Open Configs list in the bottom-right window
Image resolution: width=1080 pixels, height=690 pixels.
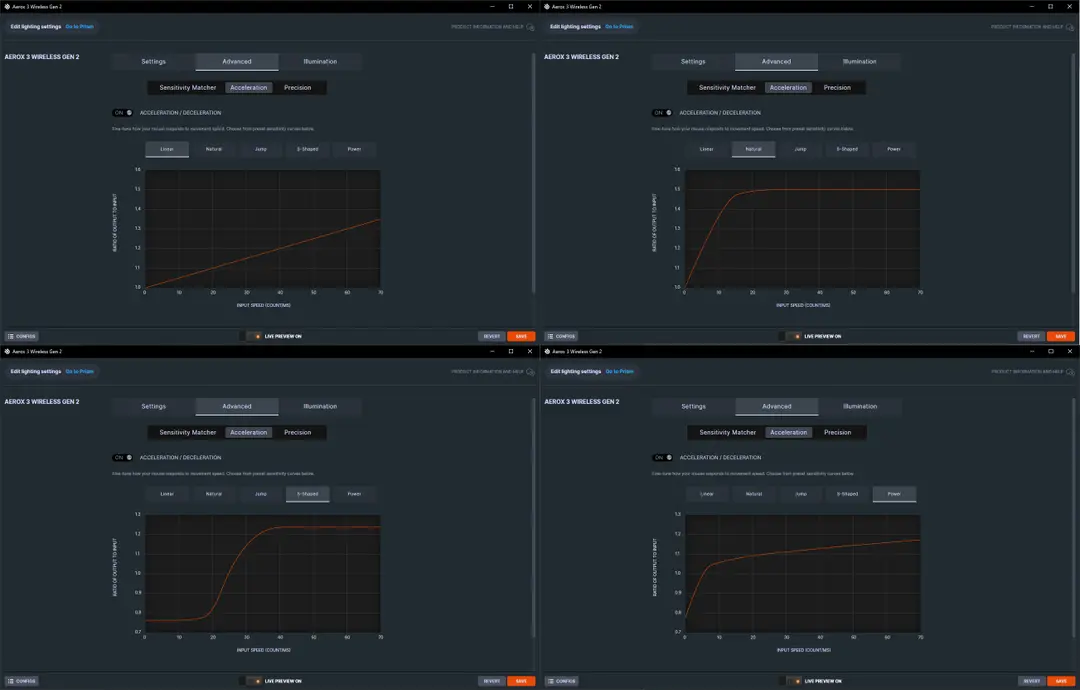coord(561,681)
